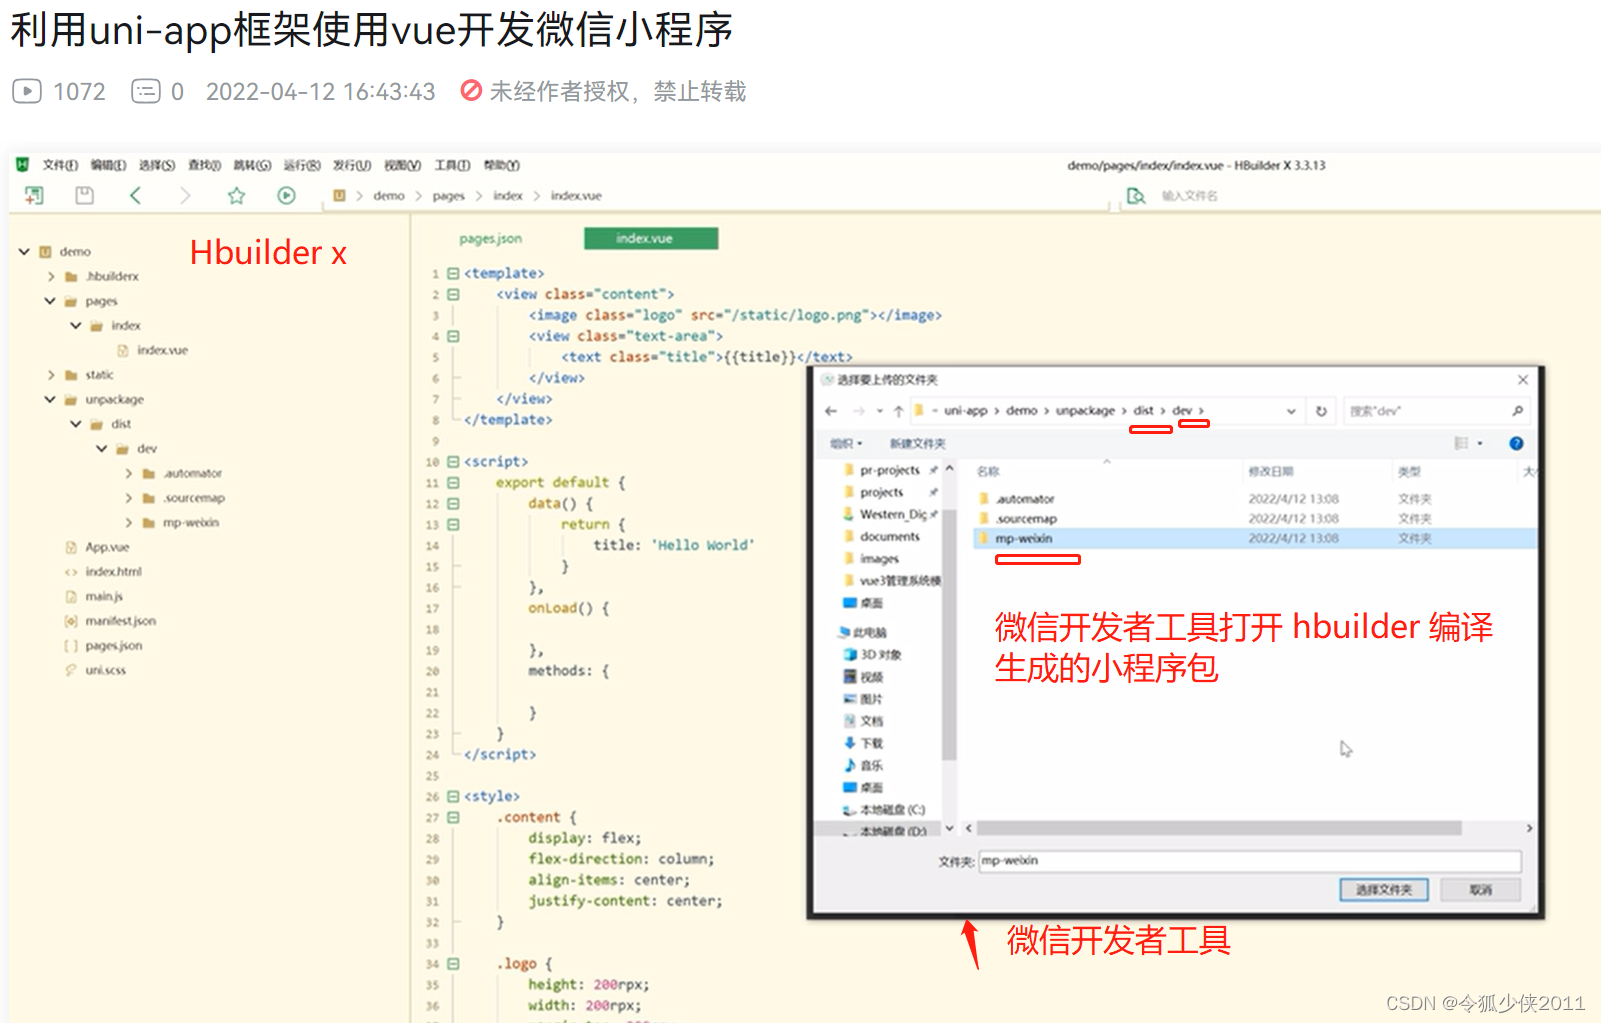
Task: Click the 名称 column header
Action: [988, 471]
